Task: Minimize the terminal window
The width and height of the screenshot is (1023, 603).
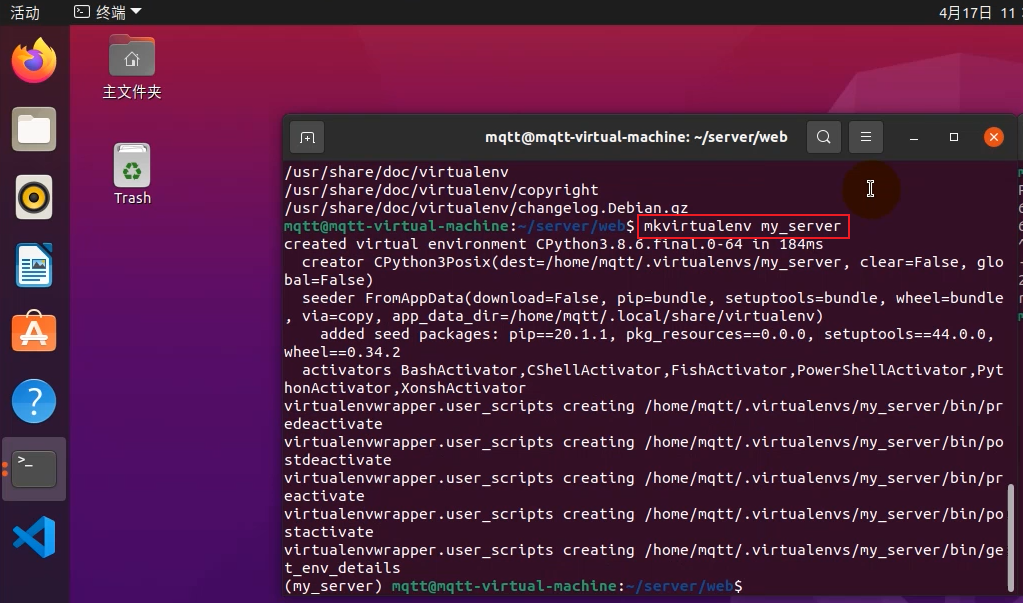Action: tap(914, 138)
